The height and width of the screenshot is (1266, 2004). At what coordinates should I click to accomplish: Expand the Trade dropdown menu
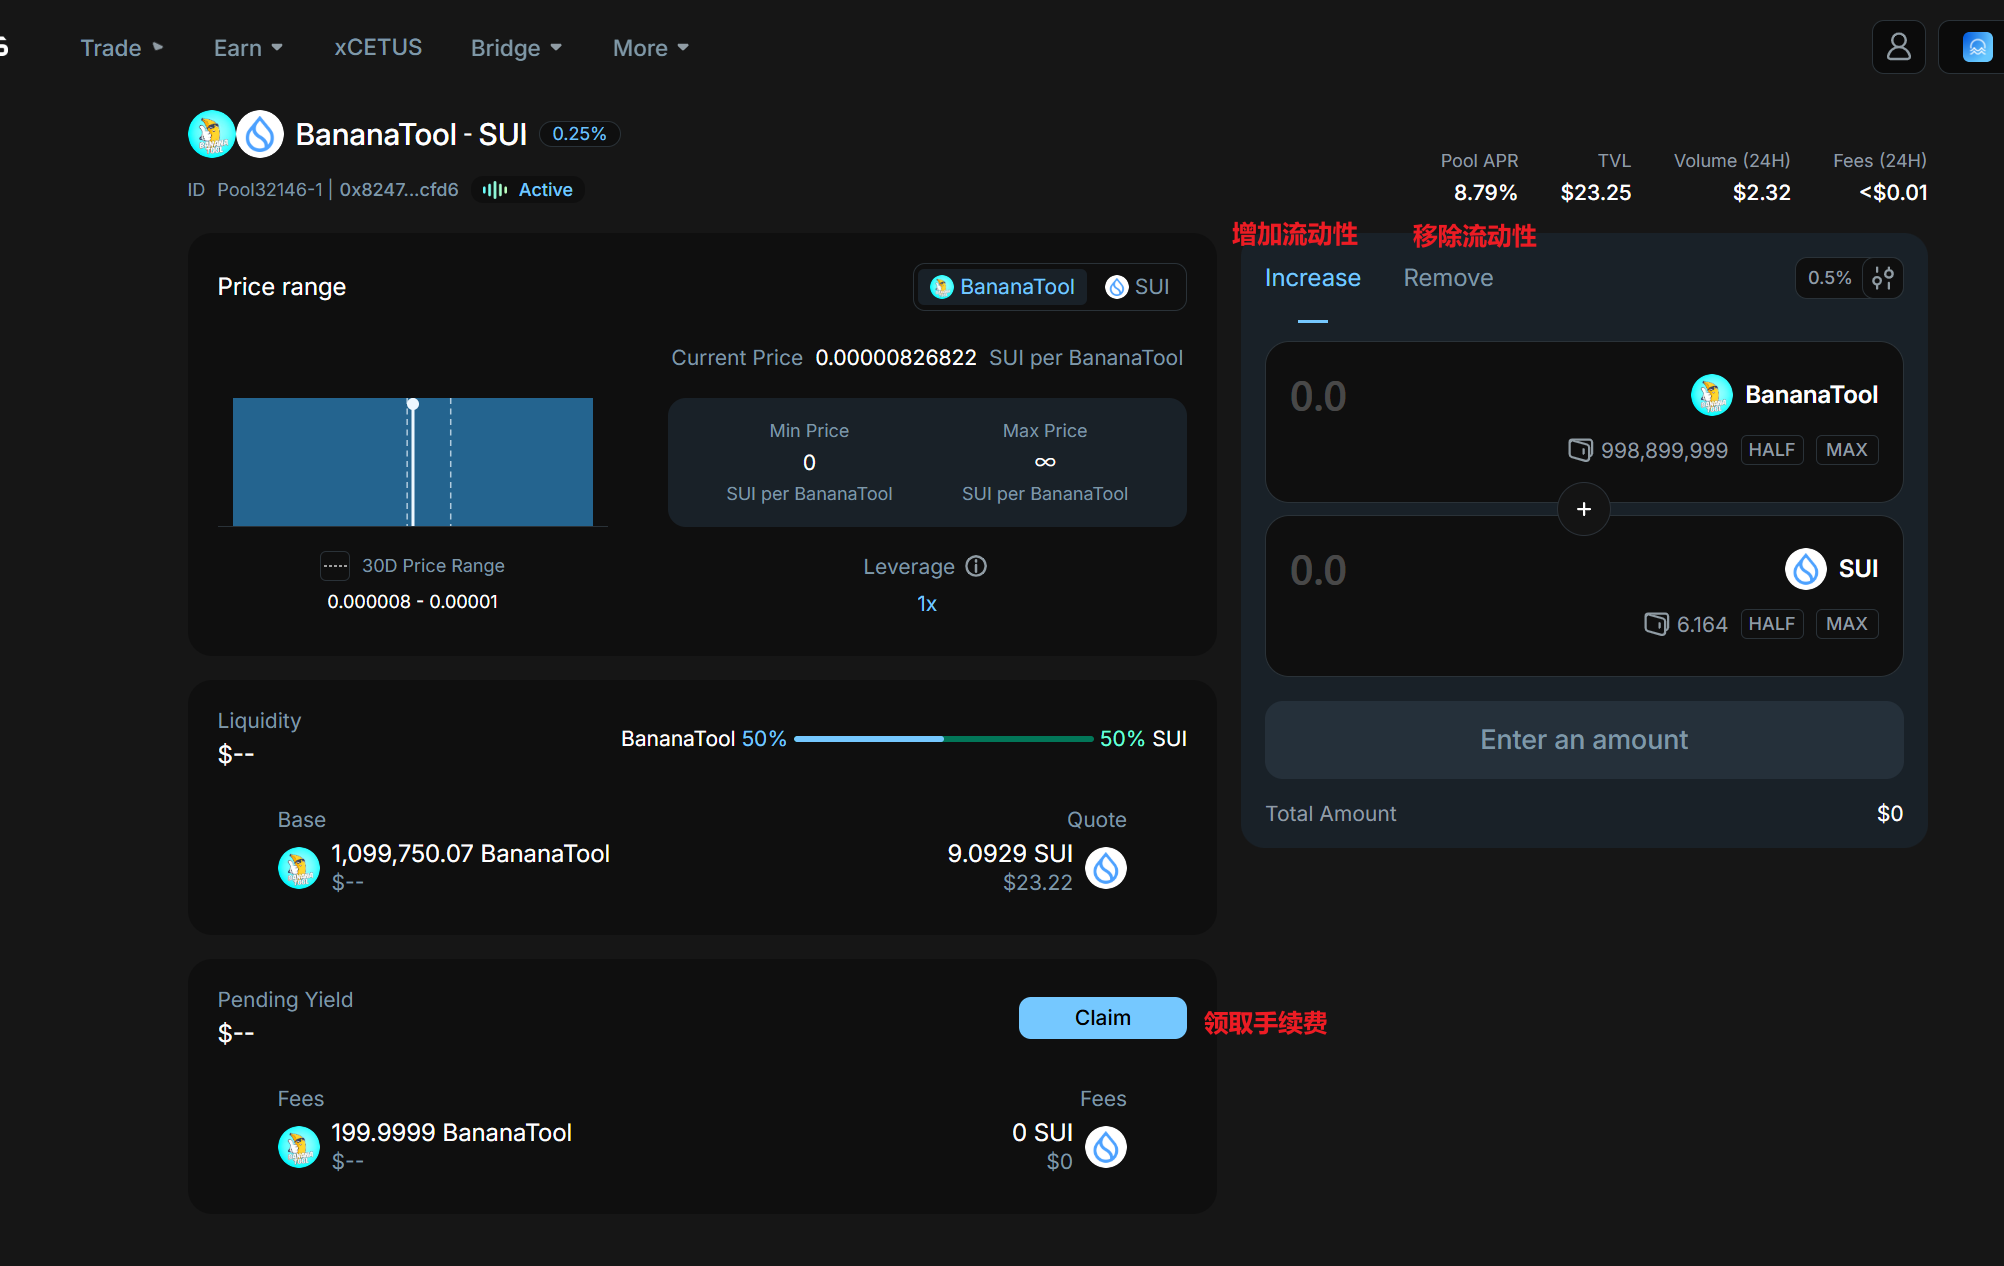pyautogui.click(x=121, y=48)
